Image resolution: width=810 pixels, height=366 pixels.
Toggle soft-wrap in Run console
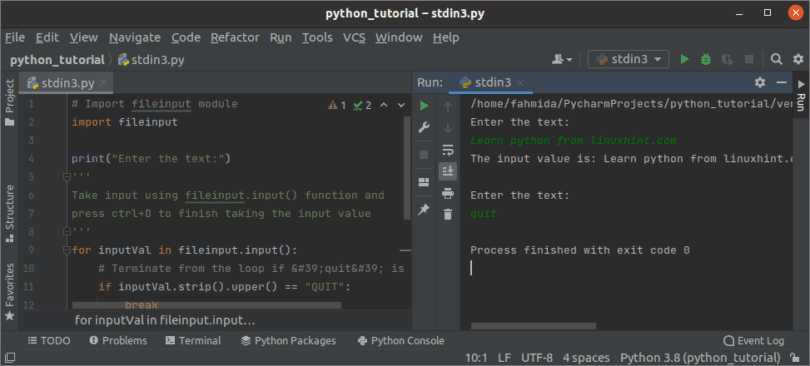[448, 150]
